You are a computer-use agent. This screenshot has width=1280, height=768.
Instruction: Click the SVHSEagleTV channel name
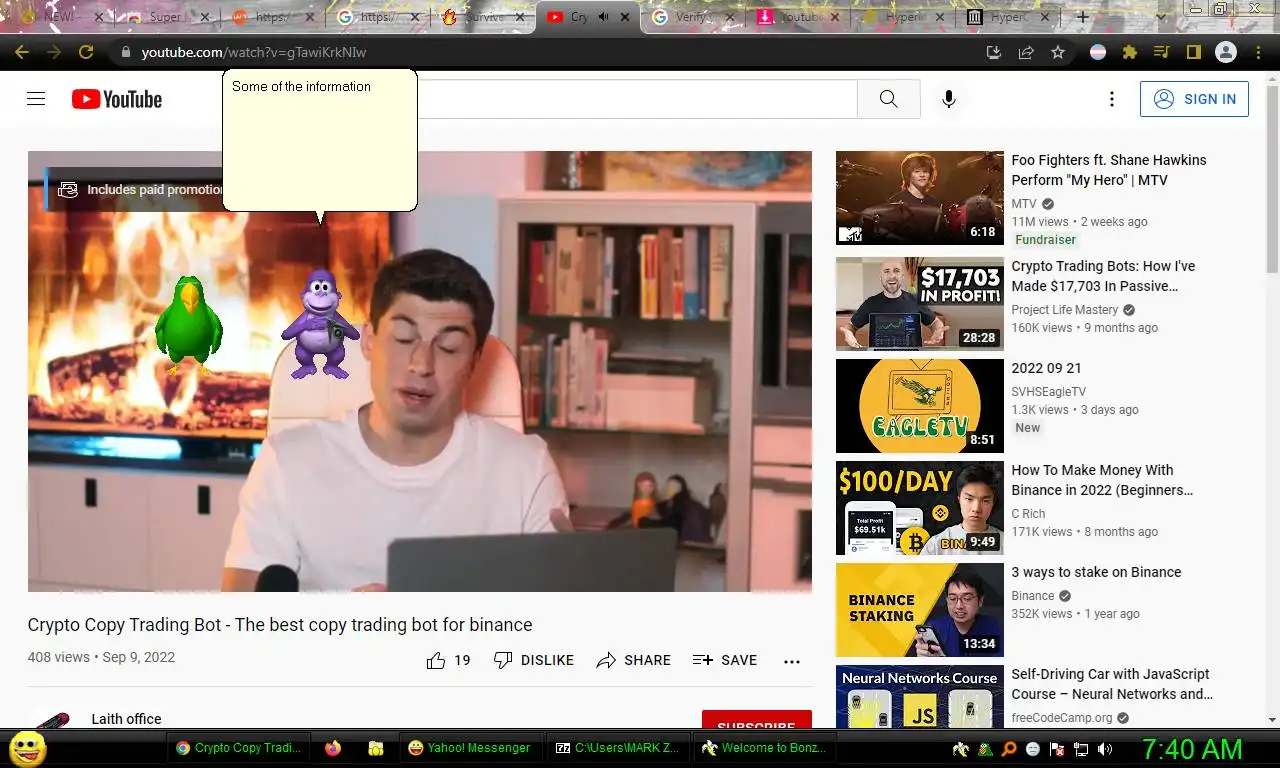pyautogui.click(x=1048, y=392)
